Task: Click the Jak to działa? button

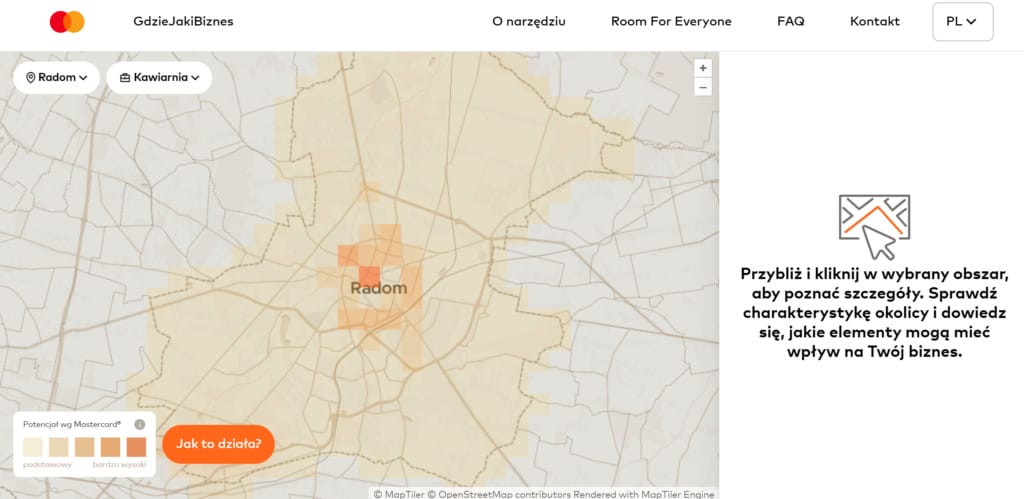Action: (218, 444)
